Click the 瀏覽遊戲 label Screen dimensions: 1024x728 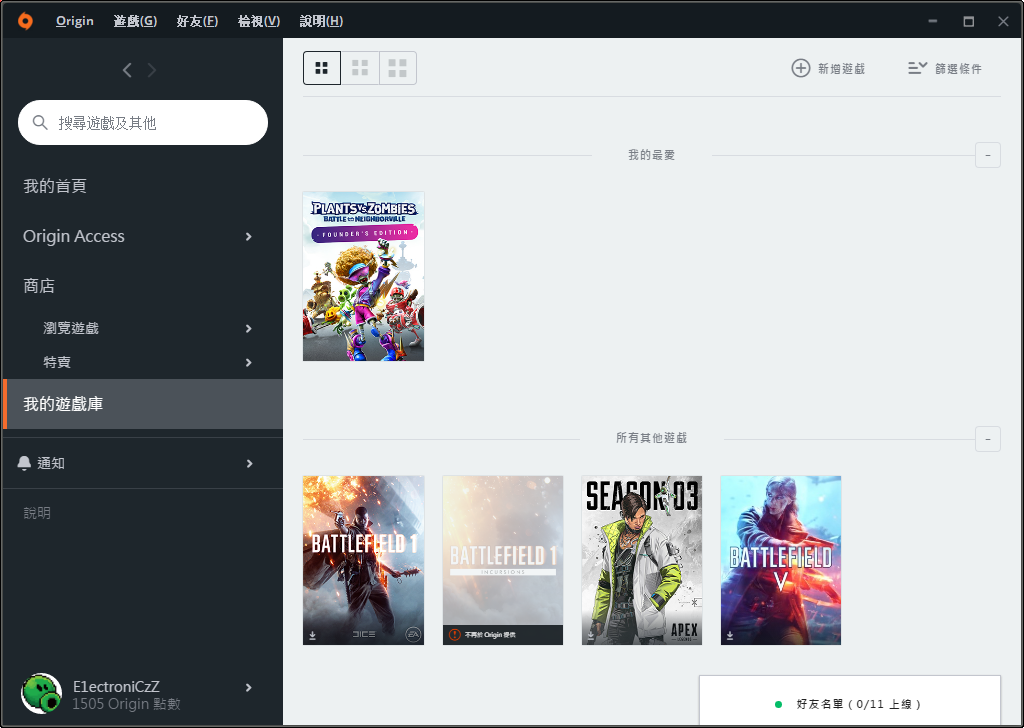71,328
